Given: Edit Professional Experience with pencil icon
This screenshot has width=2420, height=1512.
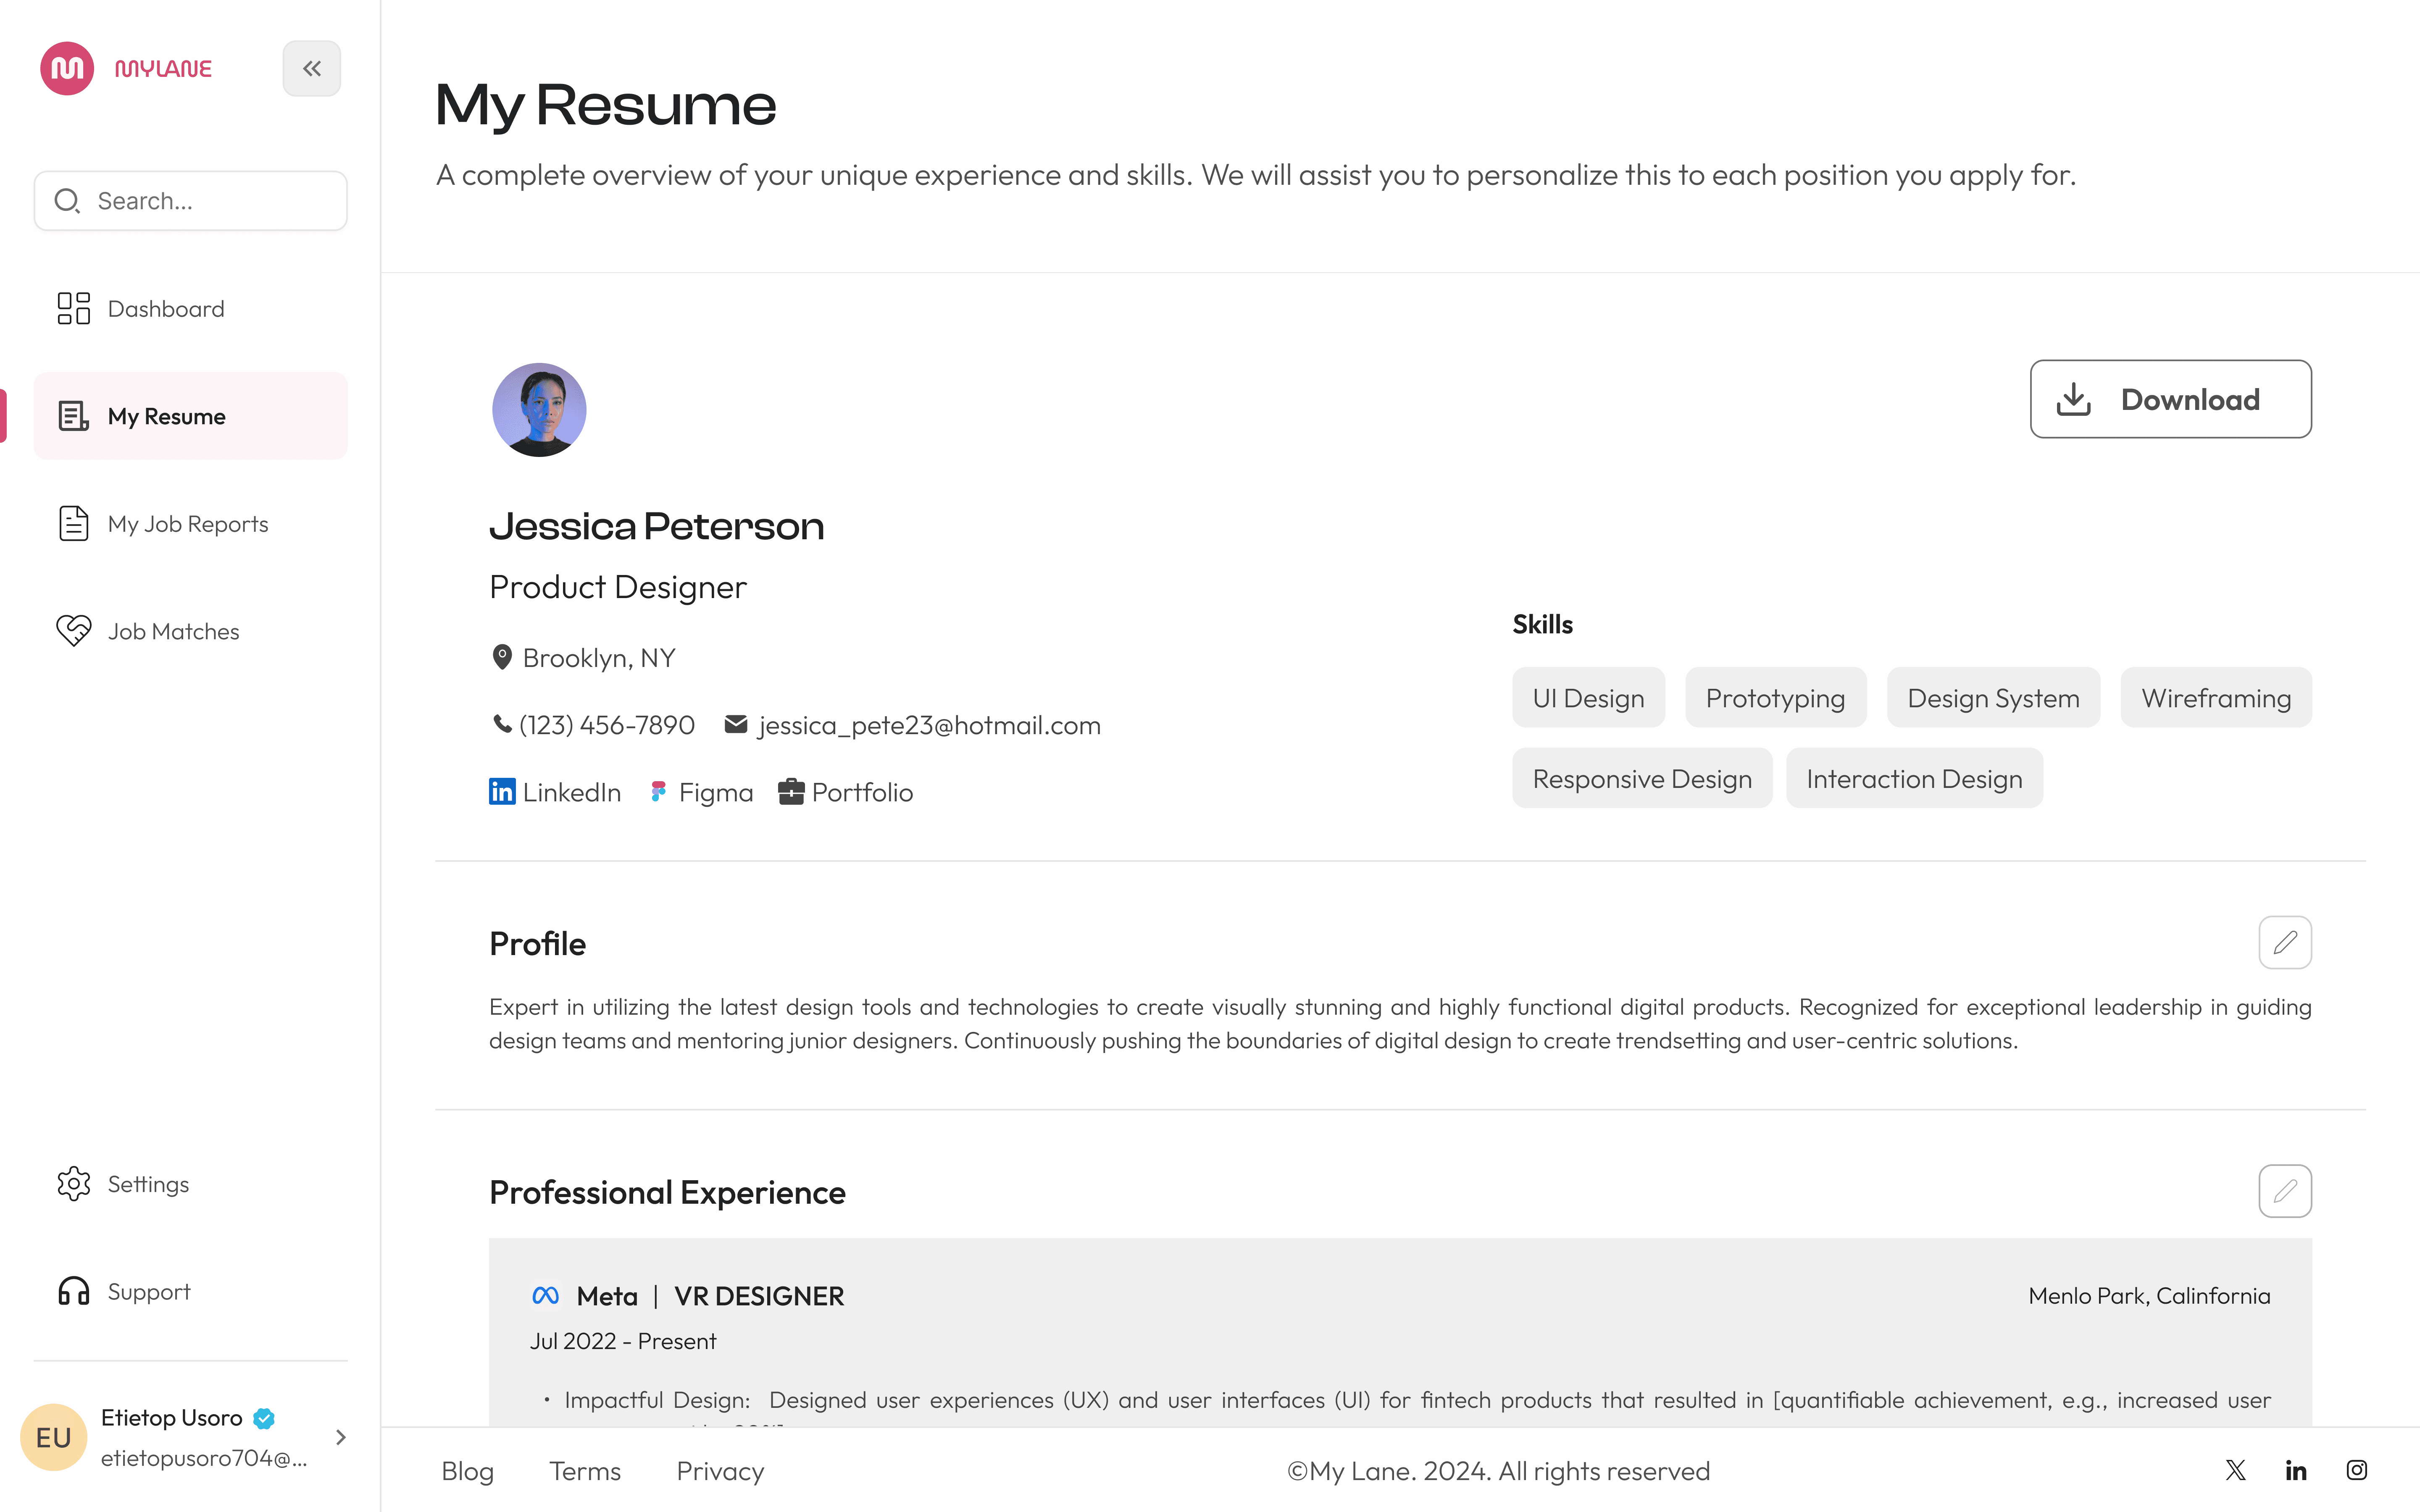Looking at the screenshot, I should (2285, 1191).
